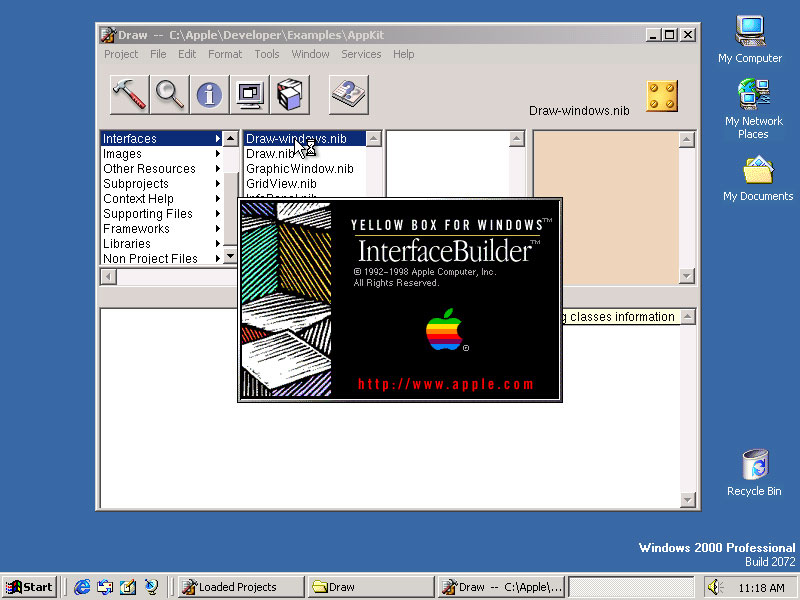
Task: Open the Launch panel via the monitor icon
Action: point(249,94)
